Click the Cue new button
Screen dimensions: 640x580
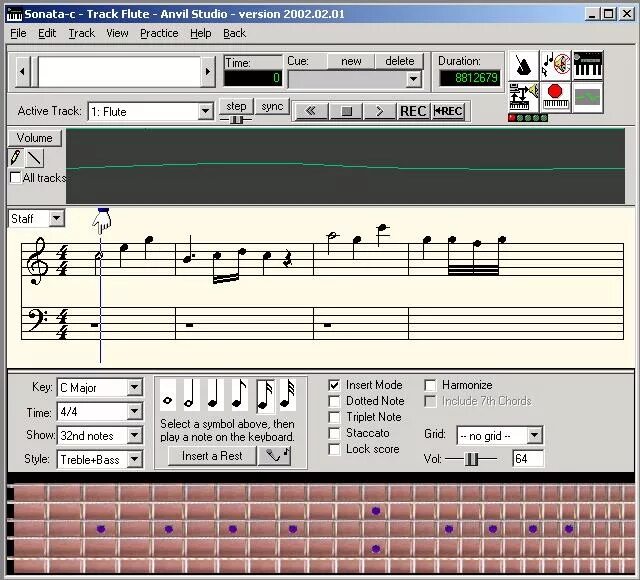(351, 61)
